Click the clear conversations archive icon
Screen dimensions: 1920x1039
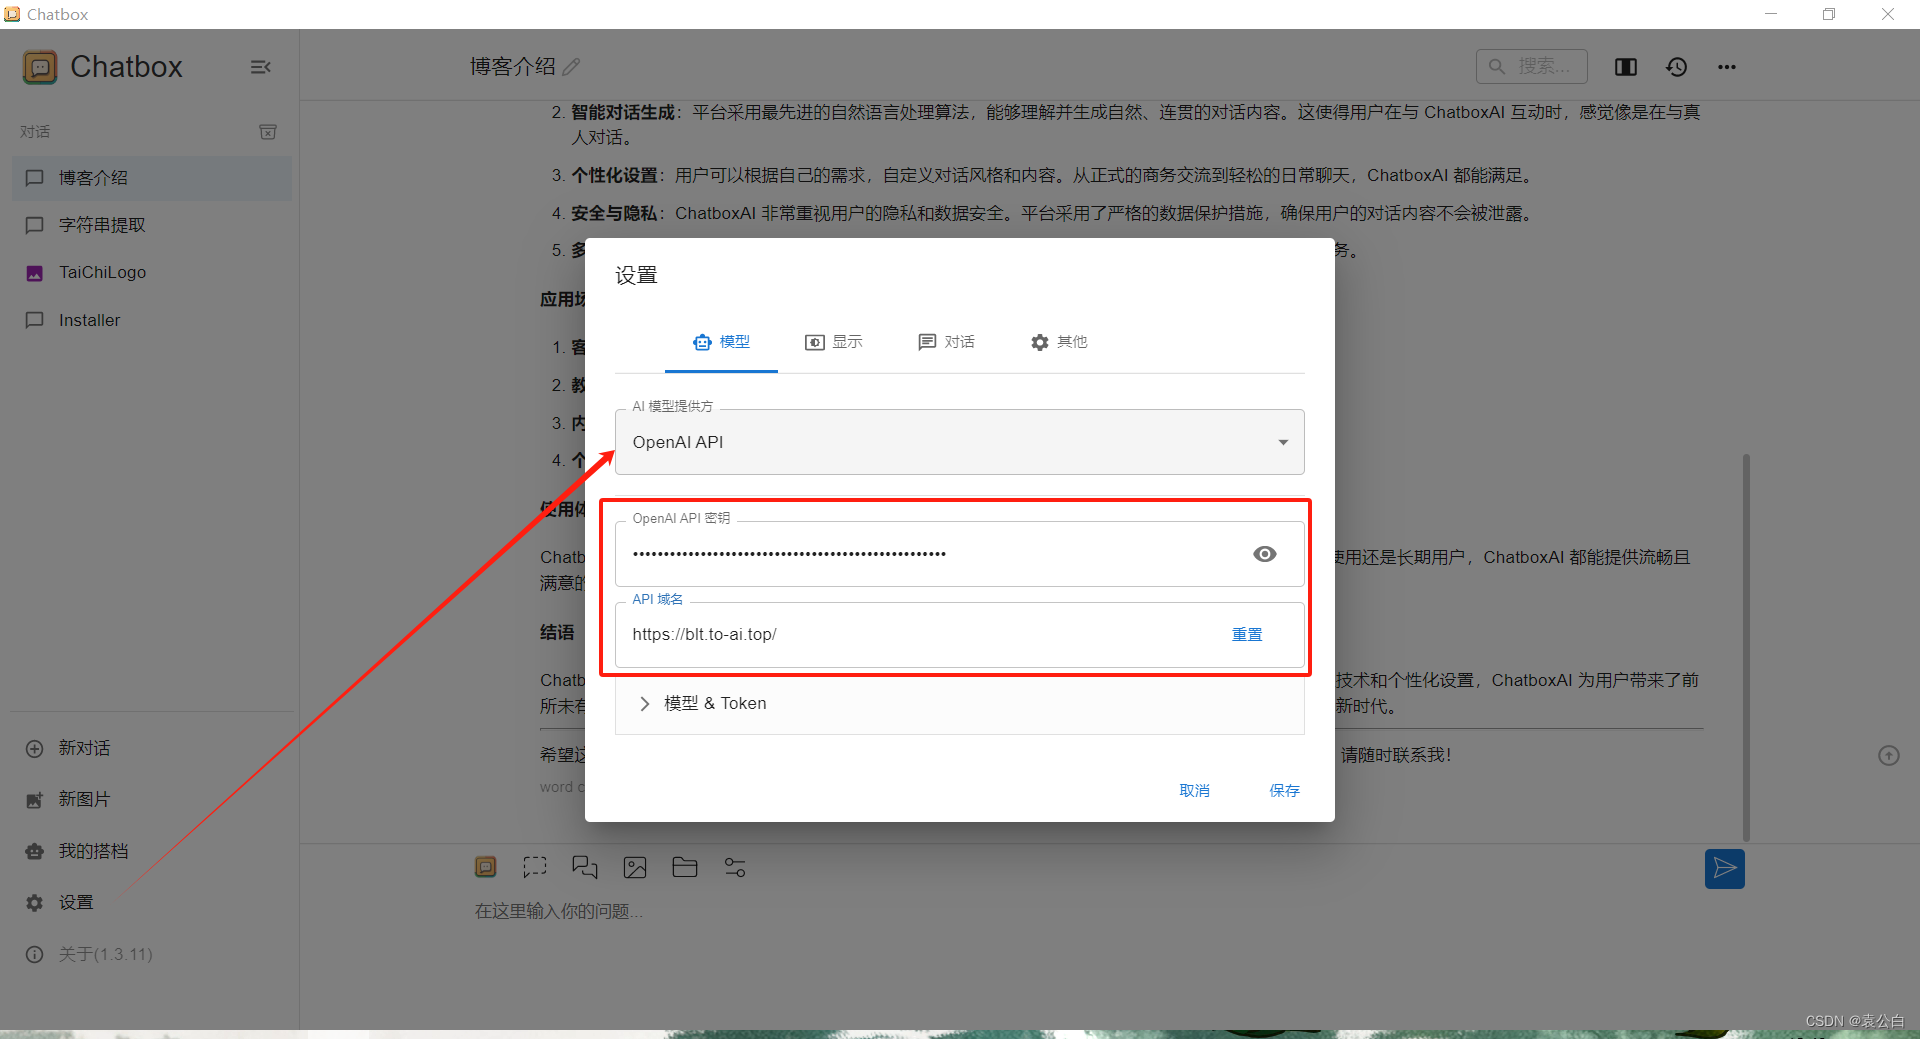point(268,132)
